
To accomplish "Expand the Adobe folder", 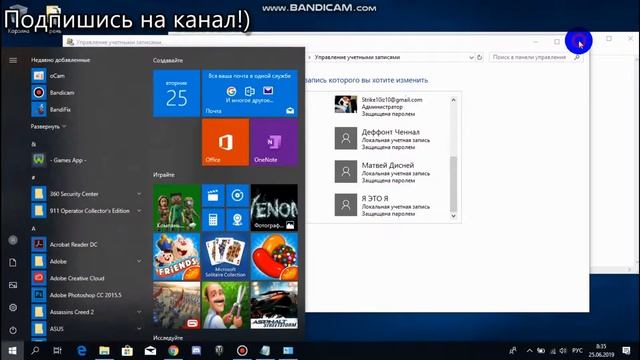I will pyautogui.click(x=86, y=261).
